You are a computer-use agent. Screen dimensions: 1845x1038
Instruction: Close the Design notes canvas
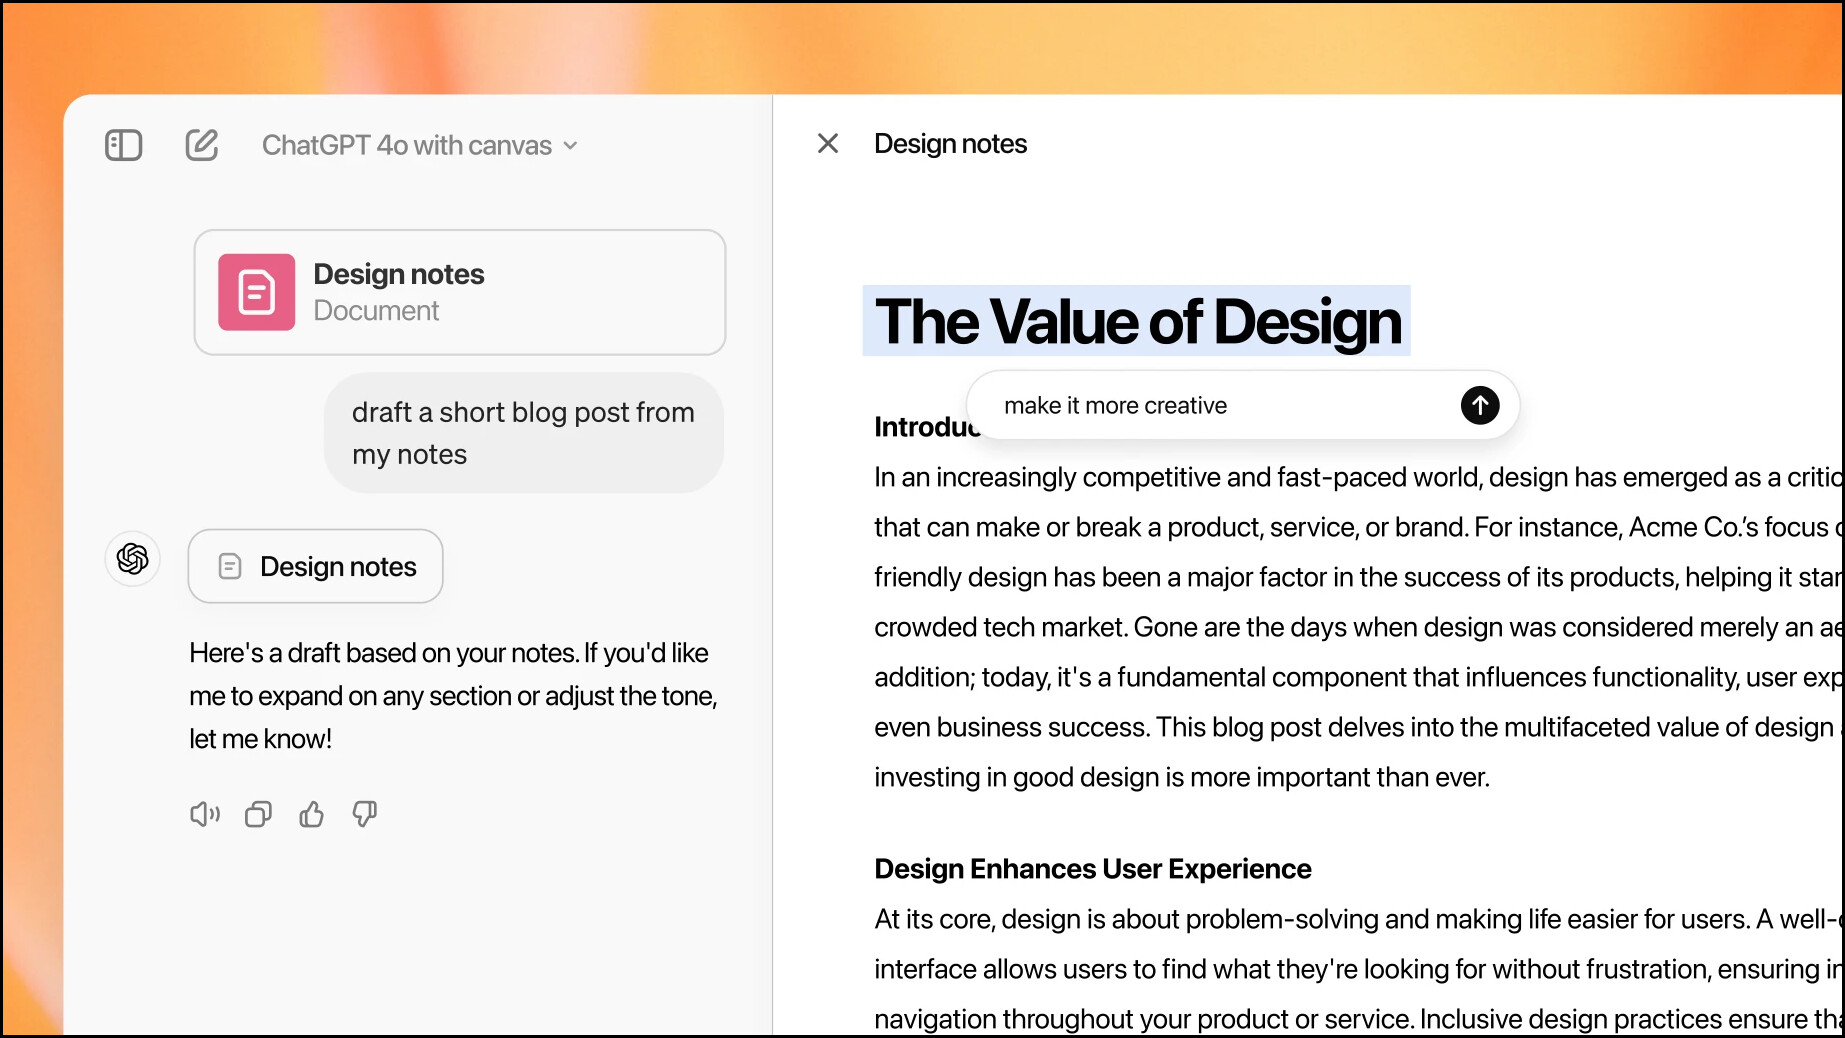(828, 144)
